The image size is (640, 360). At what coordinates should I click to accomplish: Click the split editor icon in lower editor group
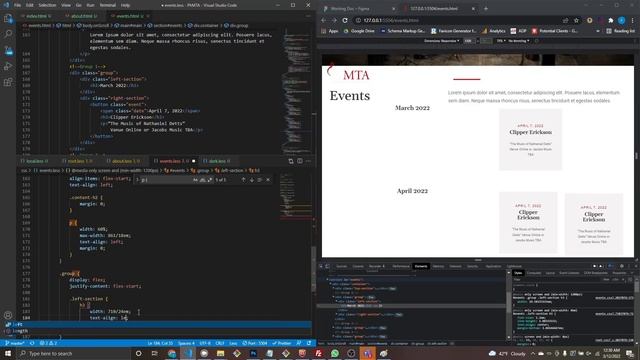pyautogui.click(x=300, y=161)
